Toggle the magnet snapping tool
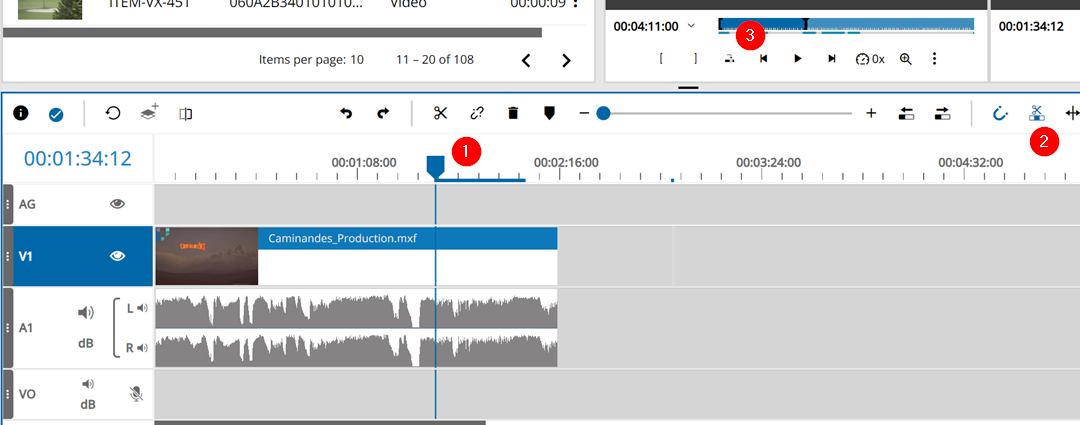The height and width of the screenshot is (425, 1080). (999, 113)
